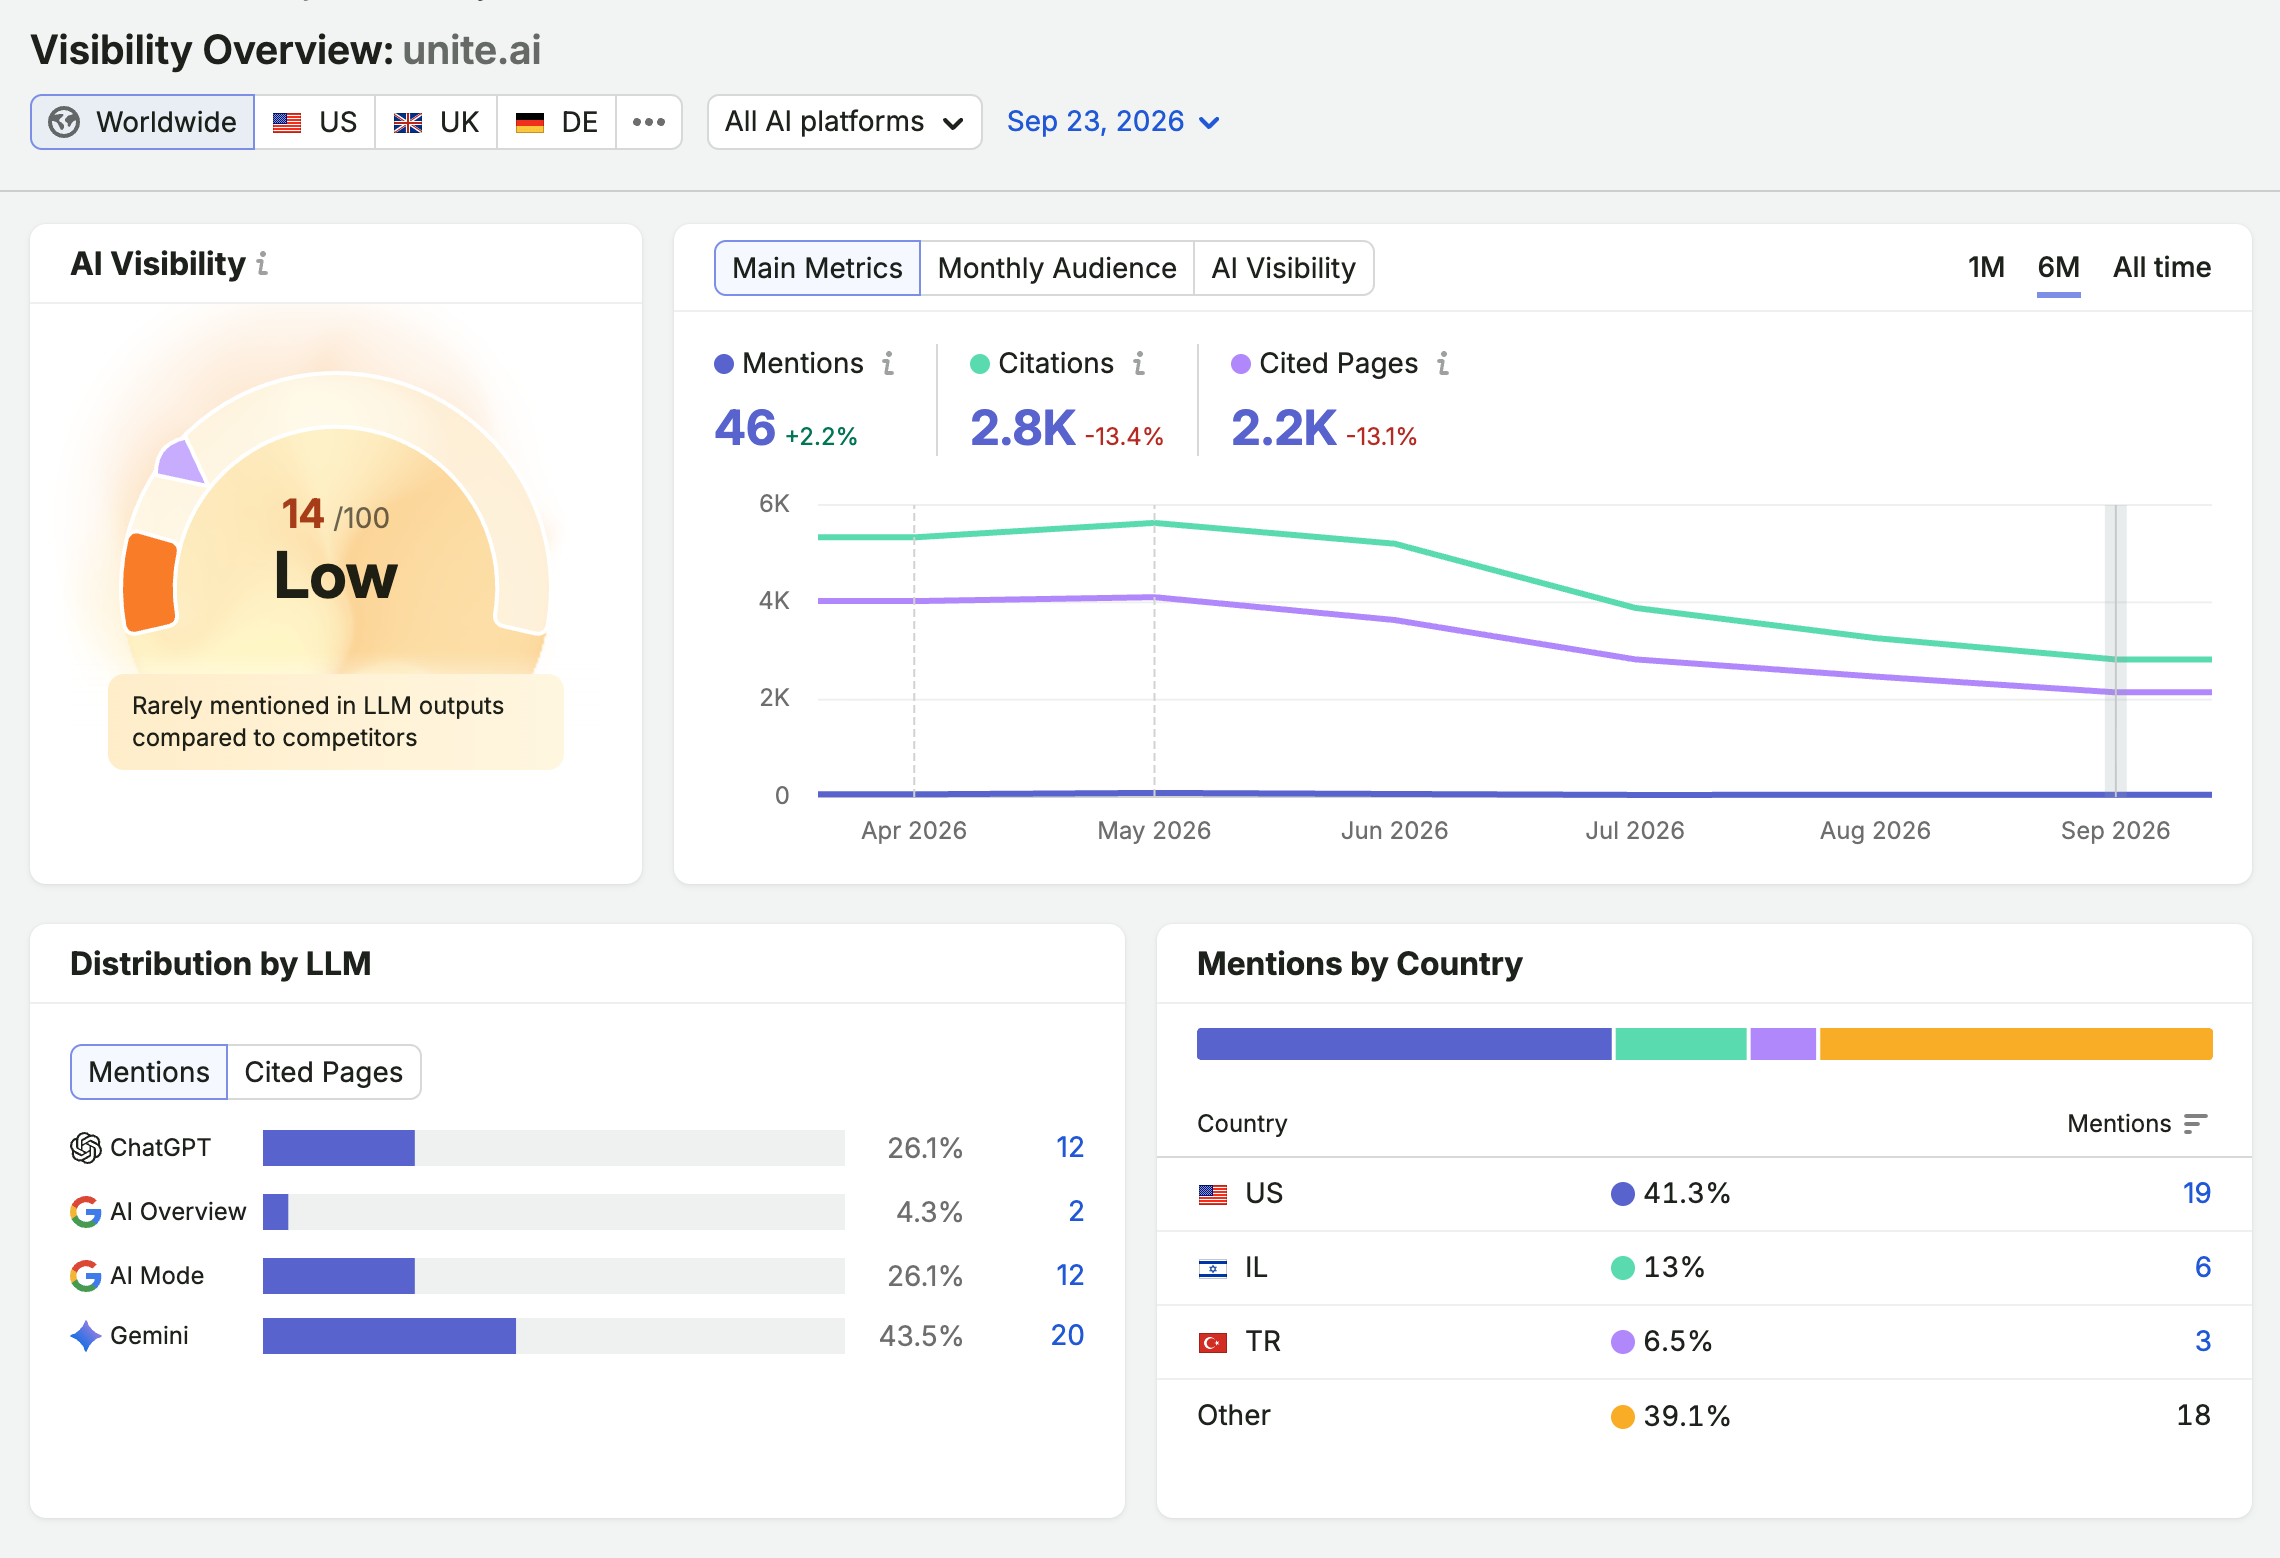This screenshot has width=2280, height=1558.
Task: Toggle the Citations series legend dot
Action: pyautogui.click(x=980, y=364)
